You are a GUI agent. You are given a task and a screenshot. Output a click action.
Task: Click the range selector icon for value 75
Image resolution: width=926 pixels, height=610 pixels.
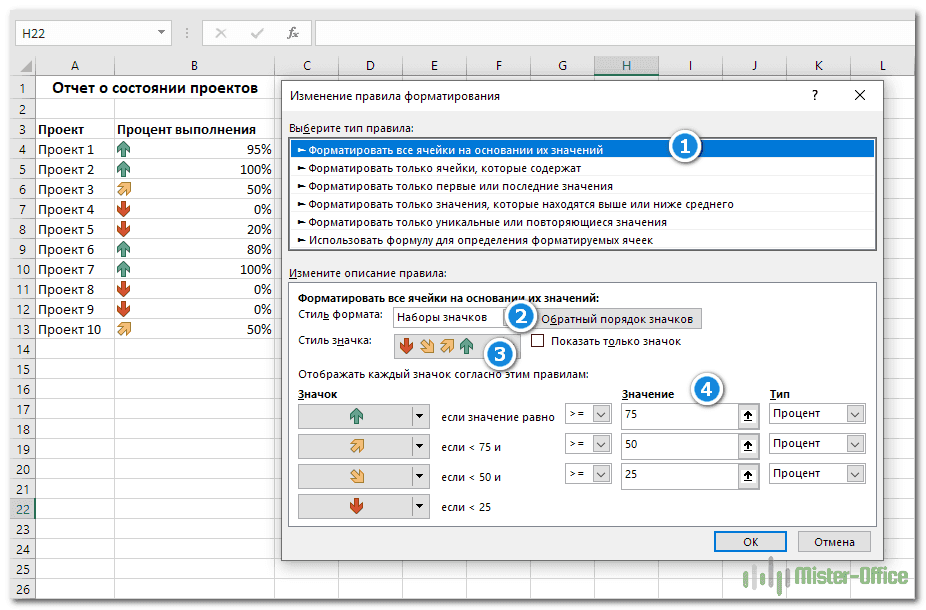[x=749, y=415]
